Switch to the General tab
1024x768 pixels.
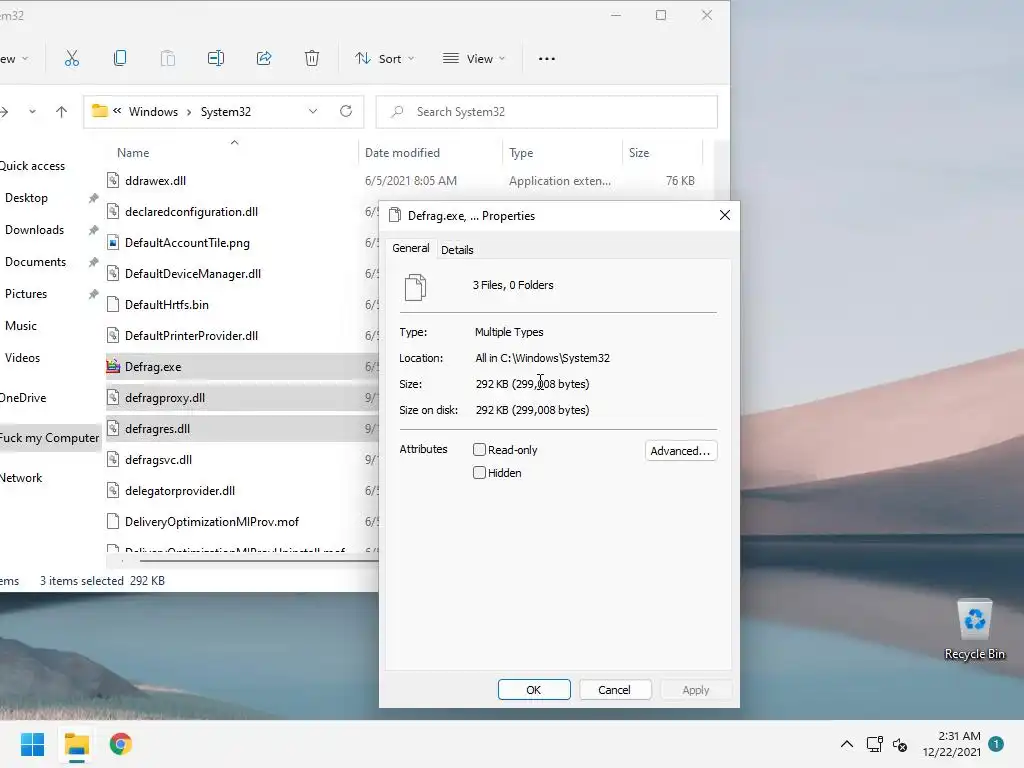coord(411,248)
